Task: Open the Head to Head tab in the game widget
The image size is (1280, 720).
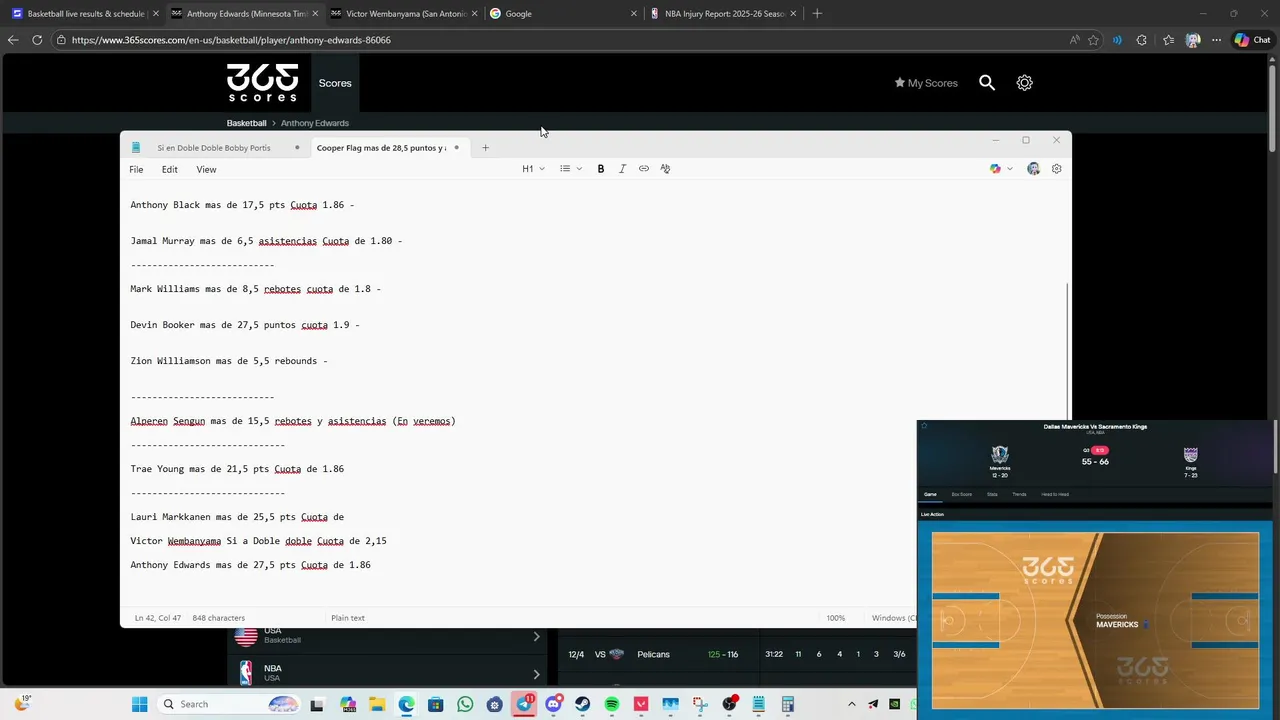Action: pyautogui.click(x=1055, y=494)
